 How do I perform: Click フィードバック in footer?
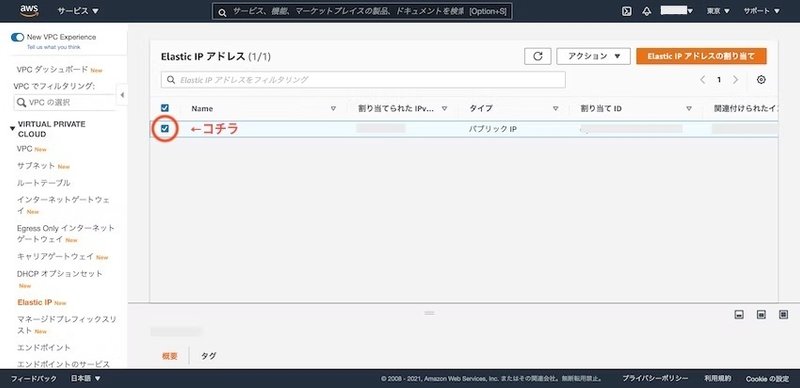[34, 379]
